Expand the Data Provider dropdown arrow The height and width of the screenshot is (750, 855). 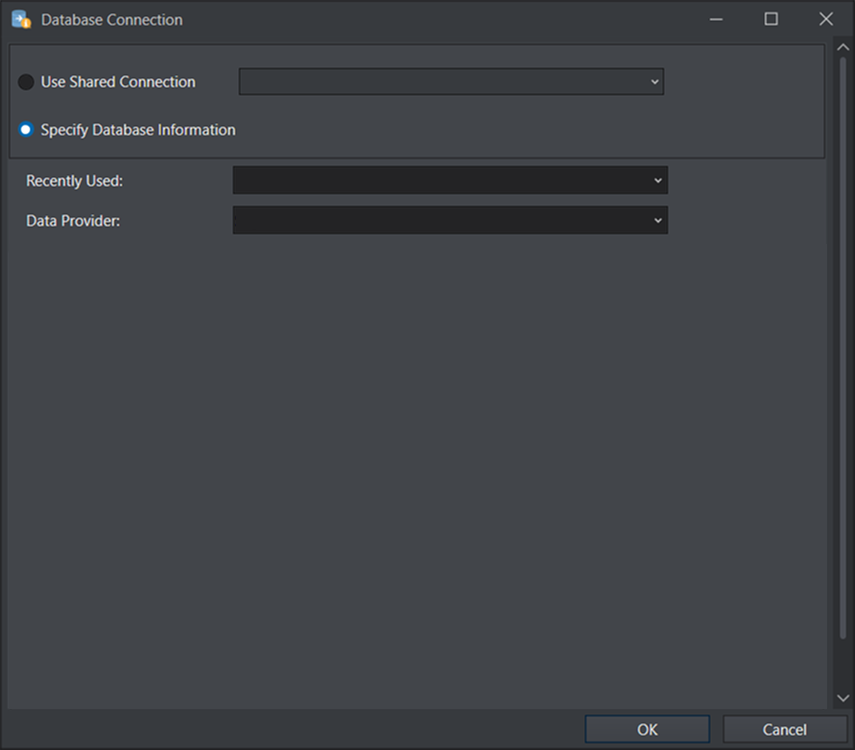click(658, 220)
